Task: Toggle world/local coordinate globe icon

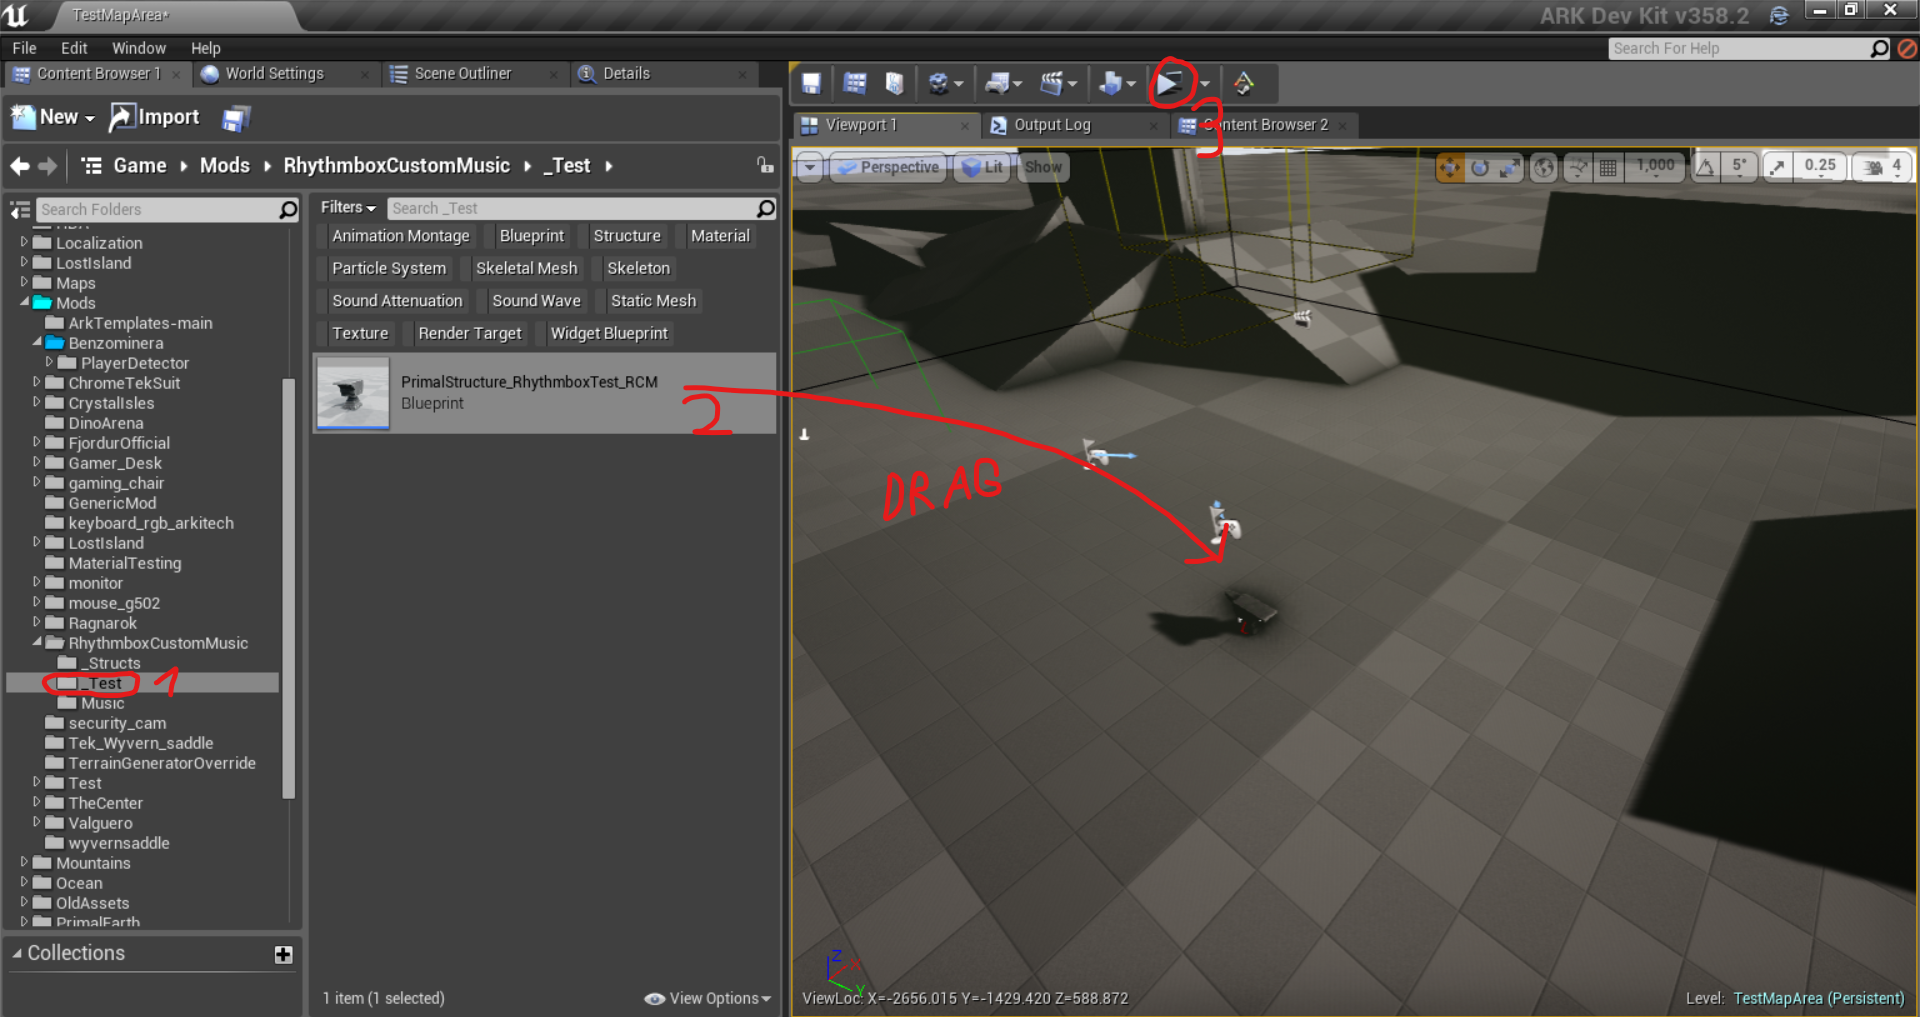Action: [1544, 167]
